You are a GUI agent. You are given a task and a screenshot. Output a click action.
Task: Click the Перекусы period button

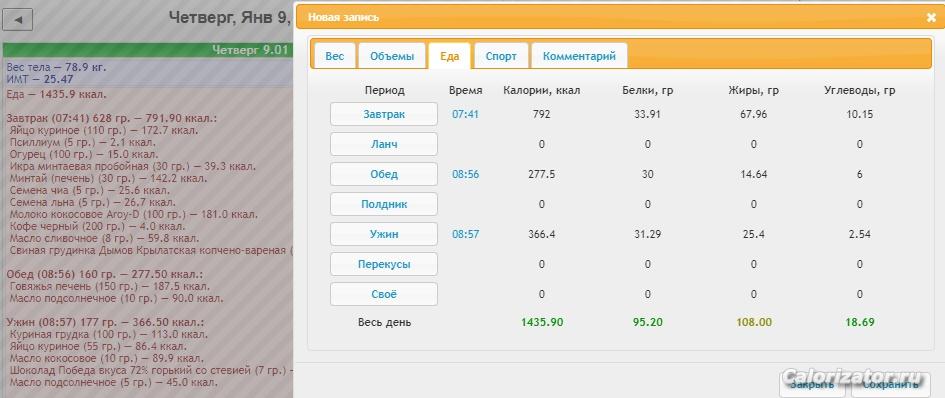click(384, 264)
